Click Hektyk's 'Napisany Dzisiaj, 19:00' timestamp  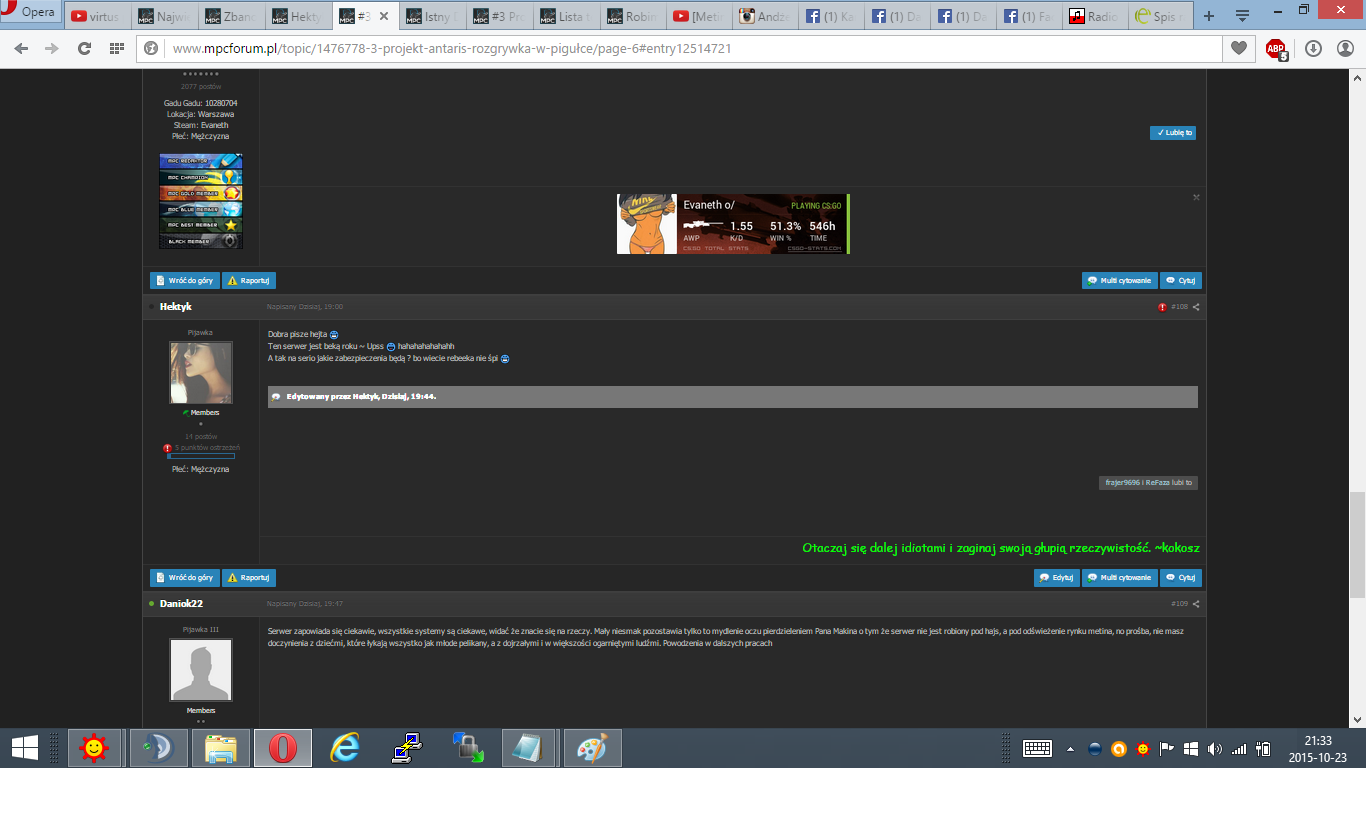(x=305, y=307)
